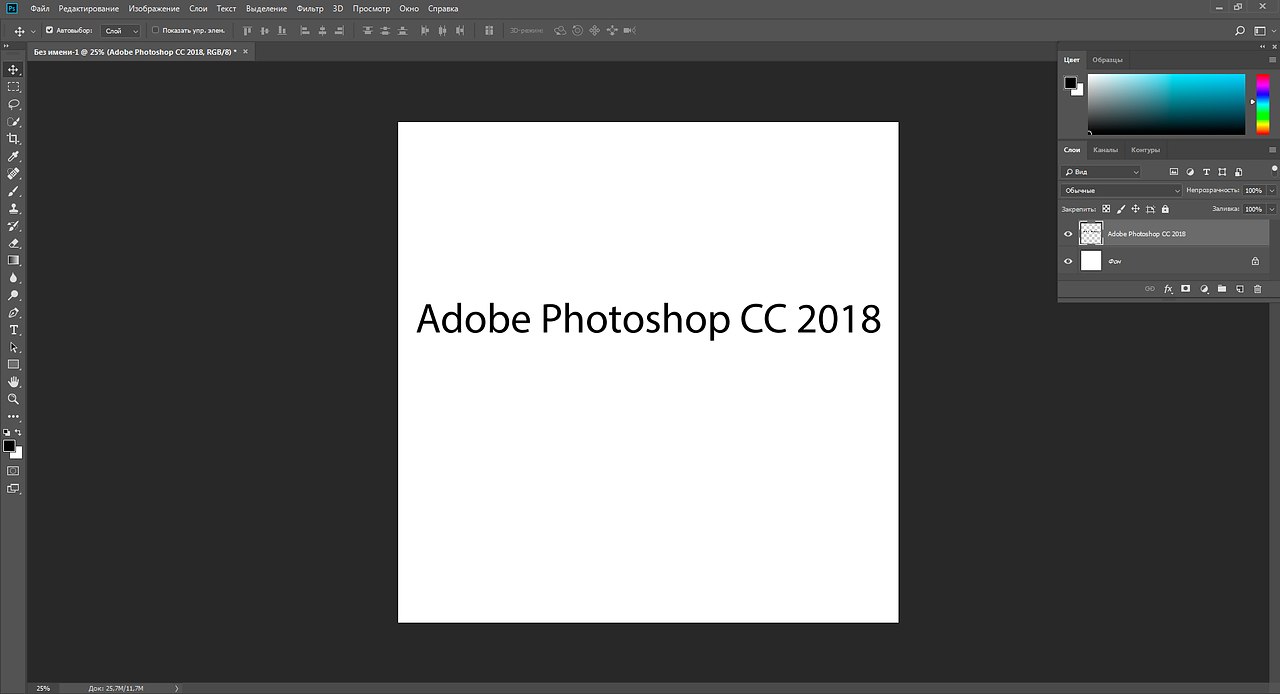Switch to the Каналы tab
The image size is (1280, 694).
coord(1105,150)
